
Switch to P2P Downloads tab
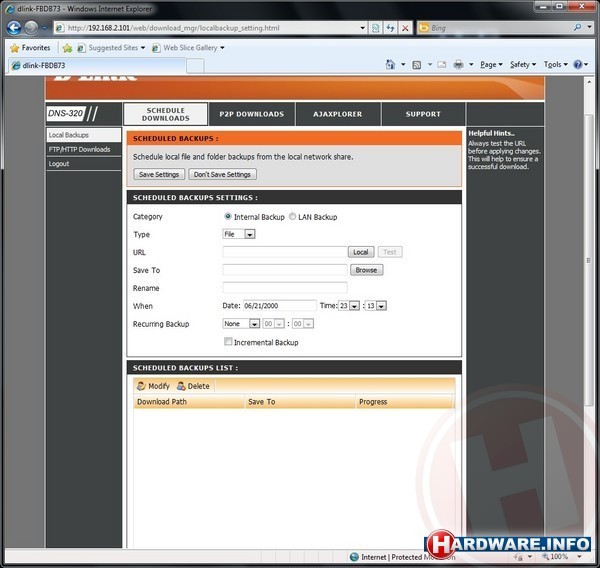(252, 114)
